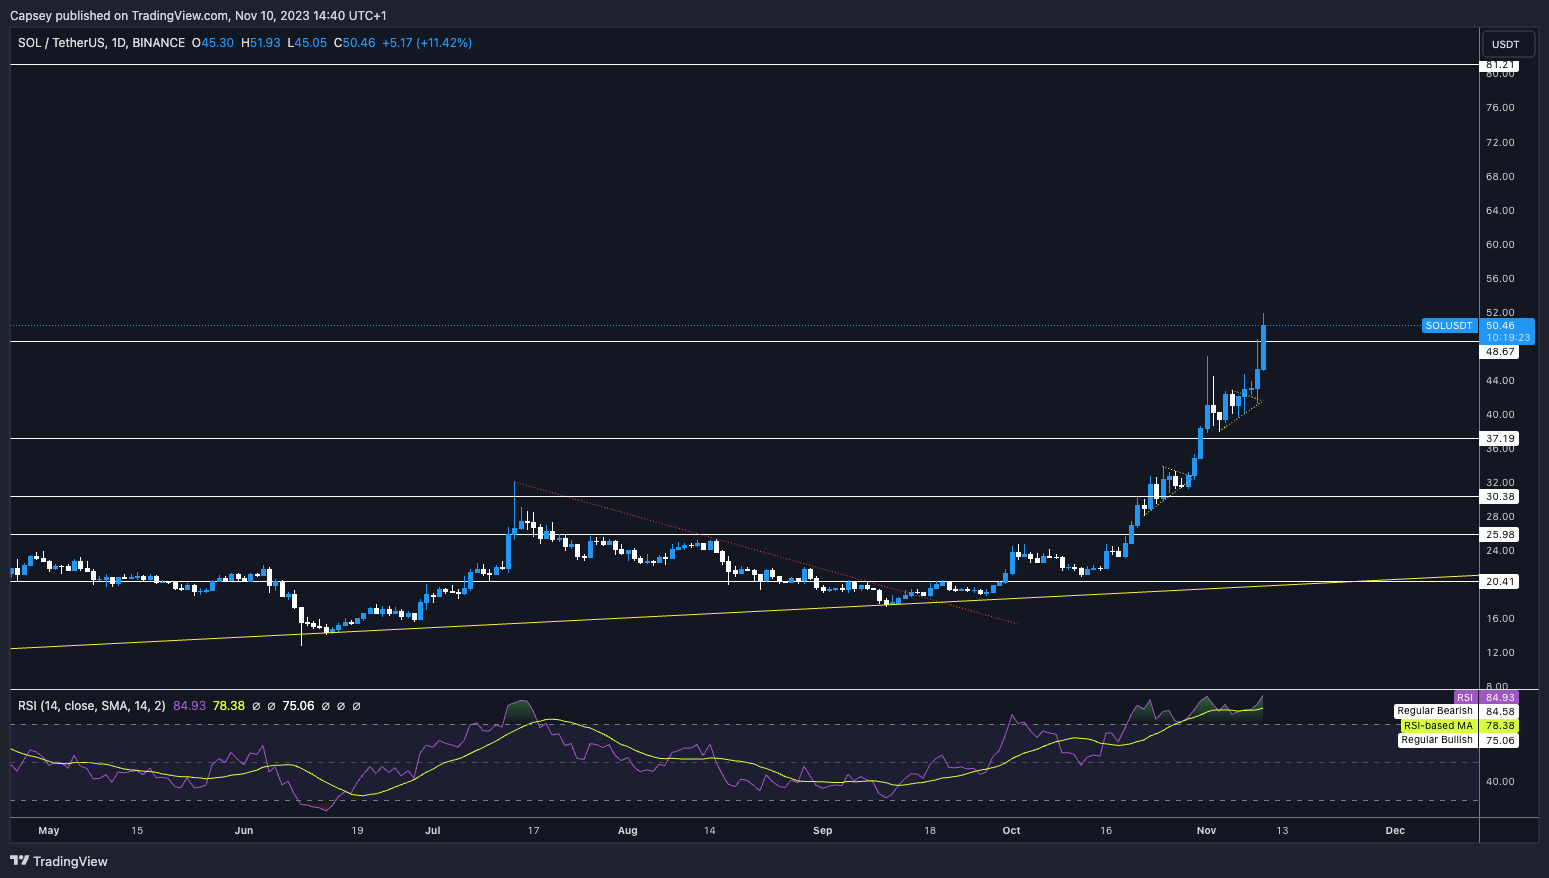Viewport: 1549px width, 878px height.
Task: Click the RSI indicator legend title
Action: [91, 706]
